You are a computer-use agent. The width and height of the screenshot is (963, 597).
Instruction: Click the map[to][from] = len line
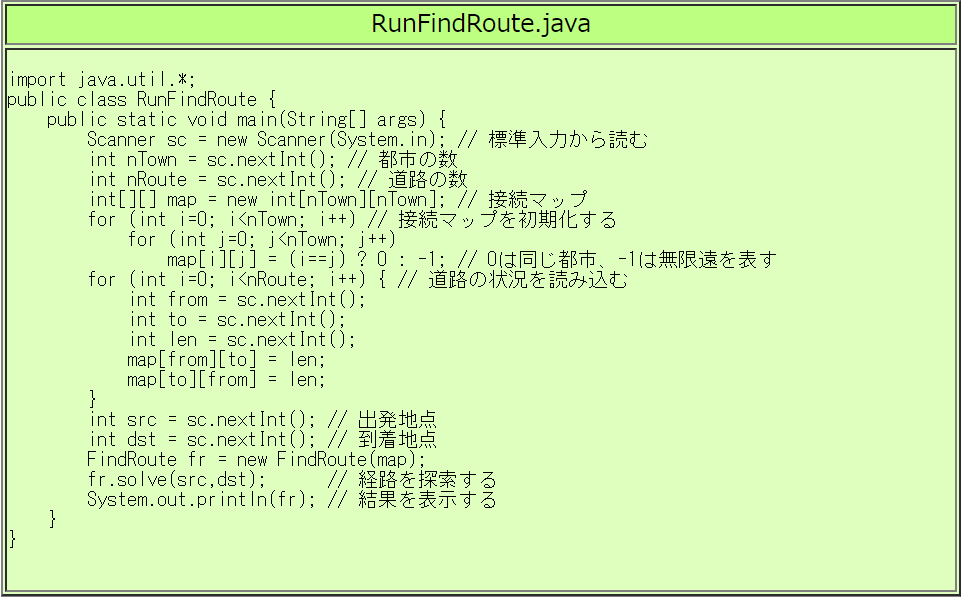pos(226,380)
